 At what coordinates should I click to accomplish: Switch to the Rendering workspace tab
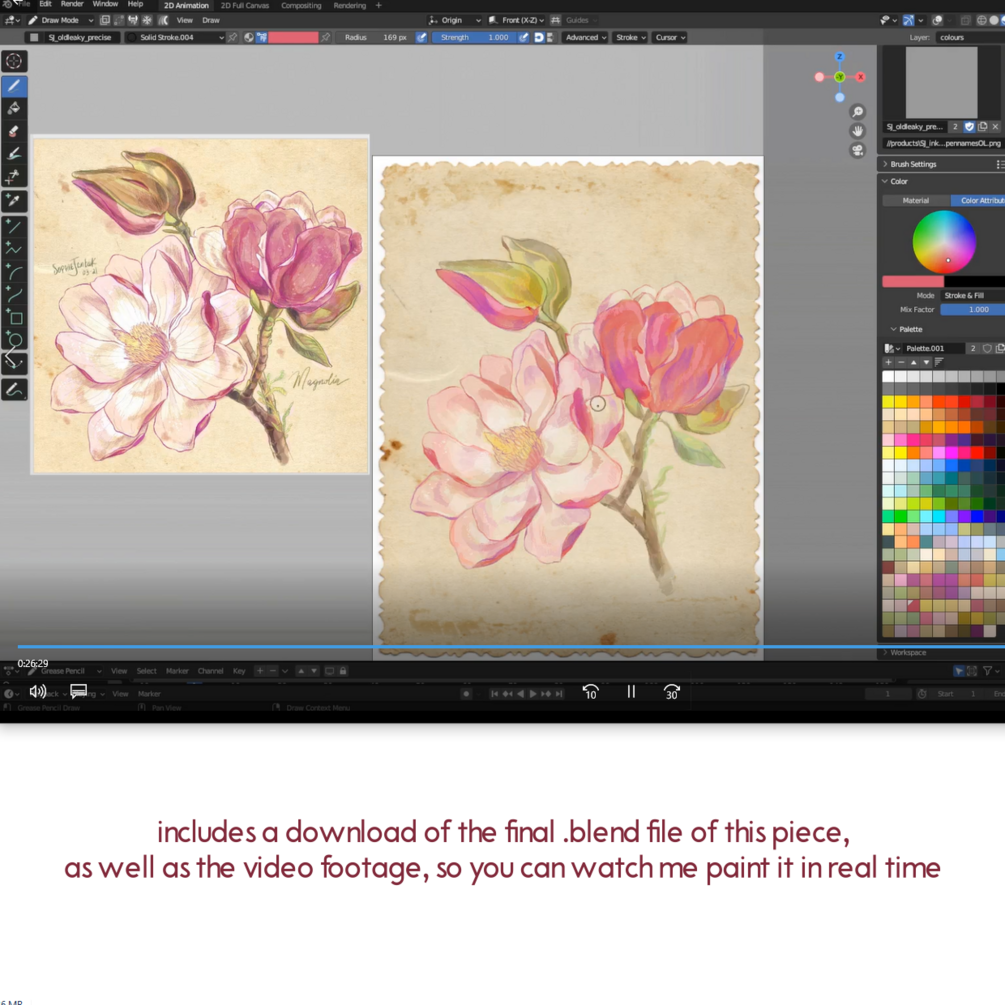click(349, 5)
